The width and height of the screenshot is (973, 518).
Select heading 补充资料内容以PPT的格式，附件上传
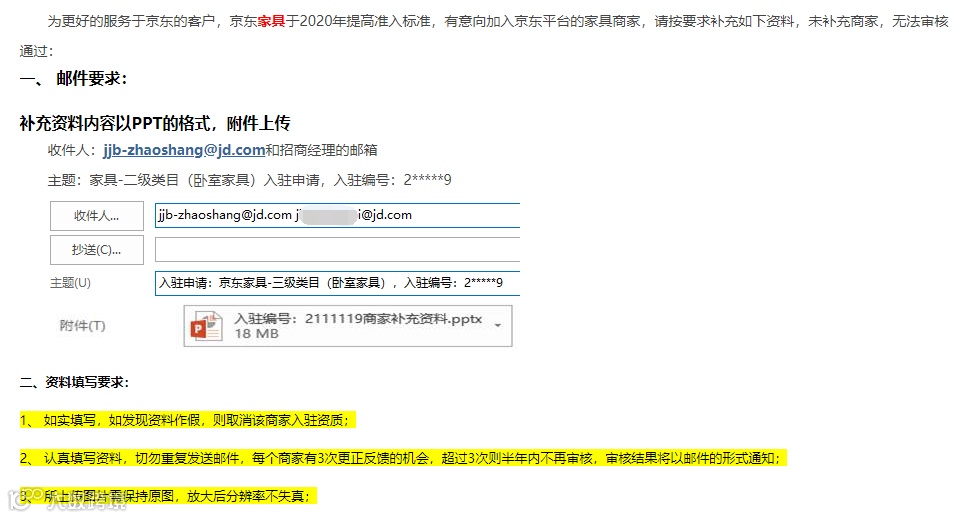pos(155,123)
